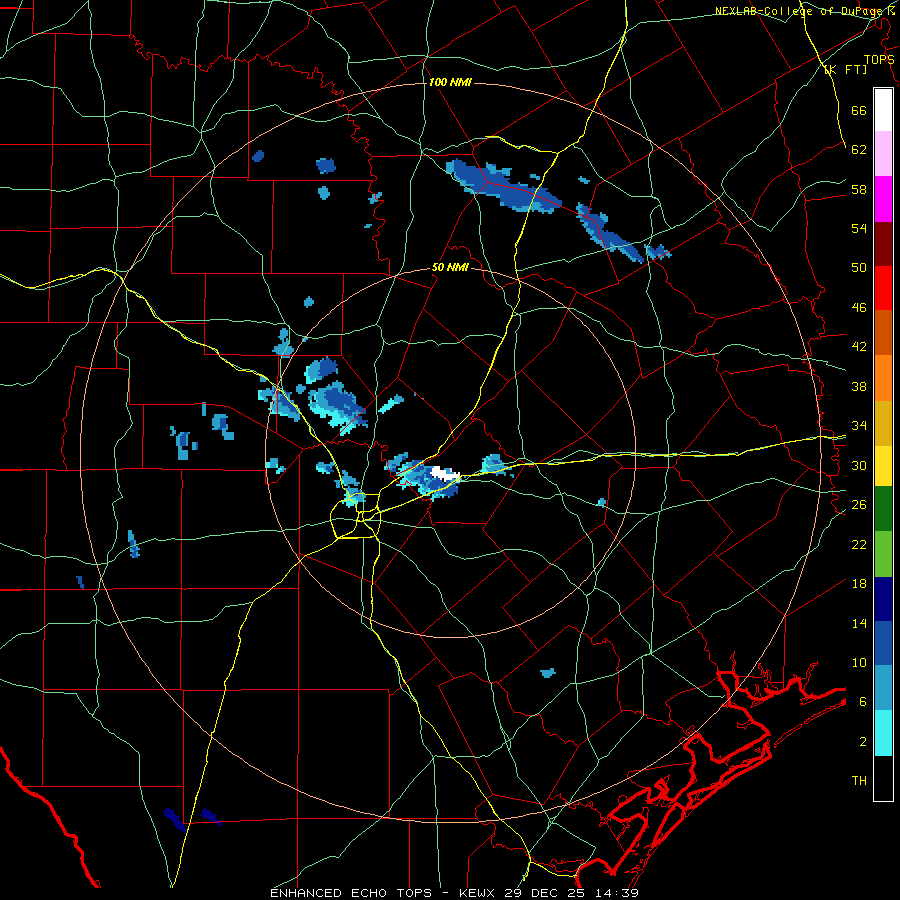The image size is (900, 900).
Task: Click the light pink legend swatch
Action: [x=883, y=154]
